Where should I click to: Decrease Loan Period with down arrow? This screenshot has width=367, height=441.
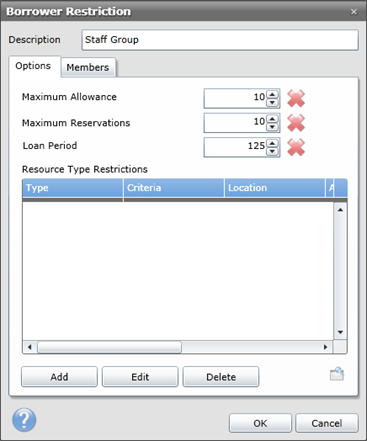coord(272,151)
